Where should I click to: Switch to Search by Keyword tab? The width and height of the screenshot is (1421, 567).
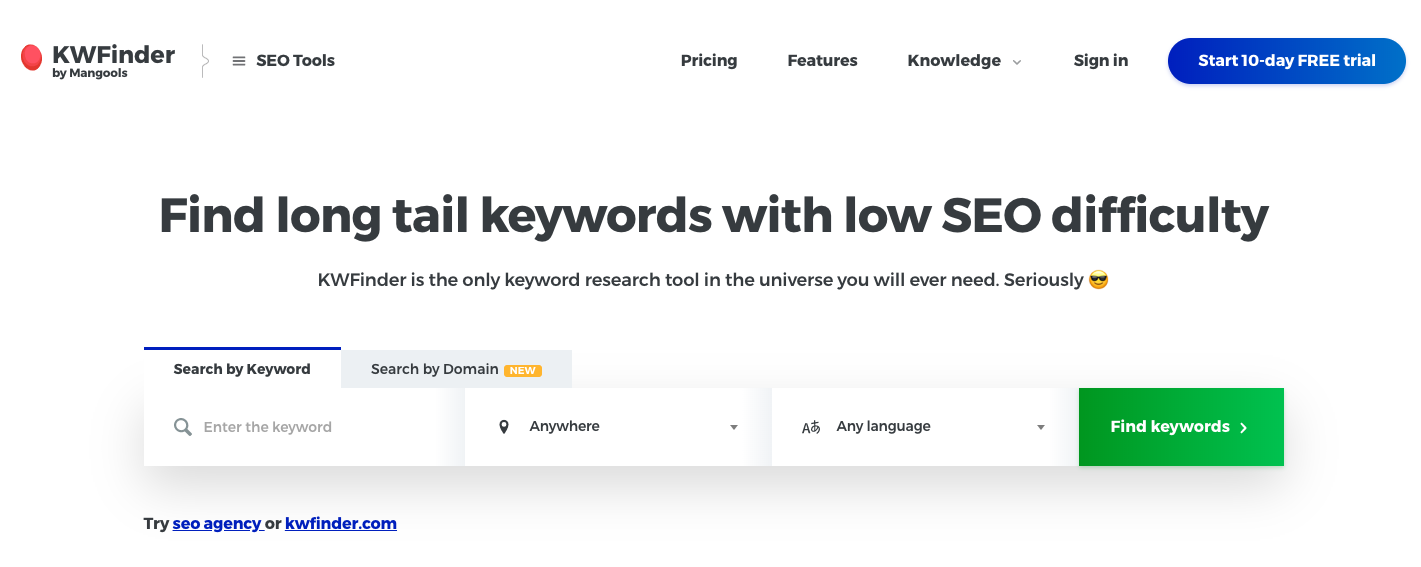[242, 368]
